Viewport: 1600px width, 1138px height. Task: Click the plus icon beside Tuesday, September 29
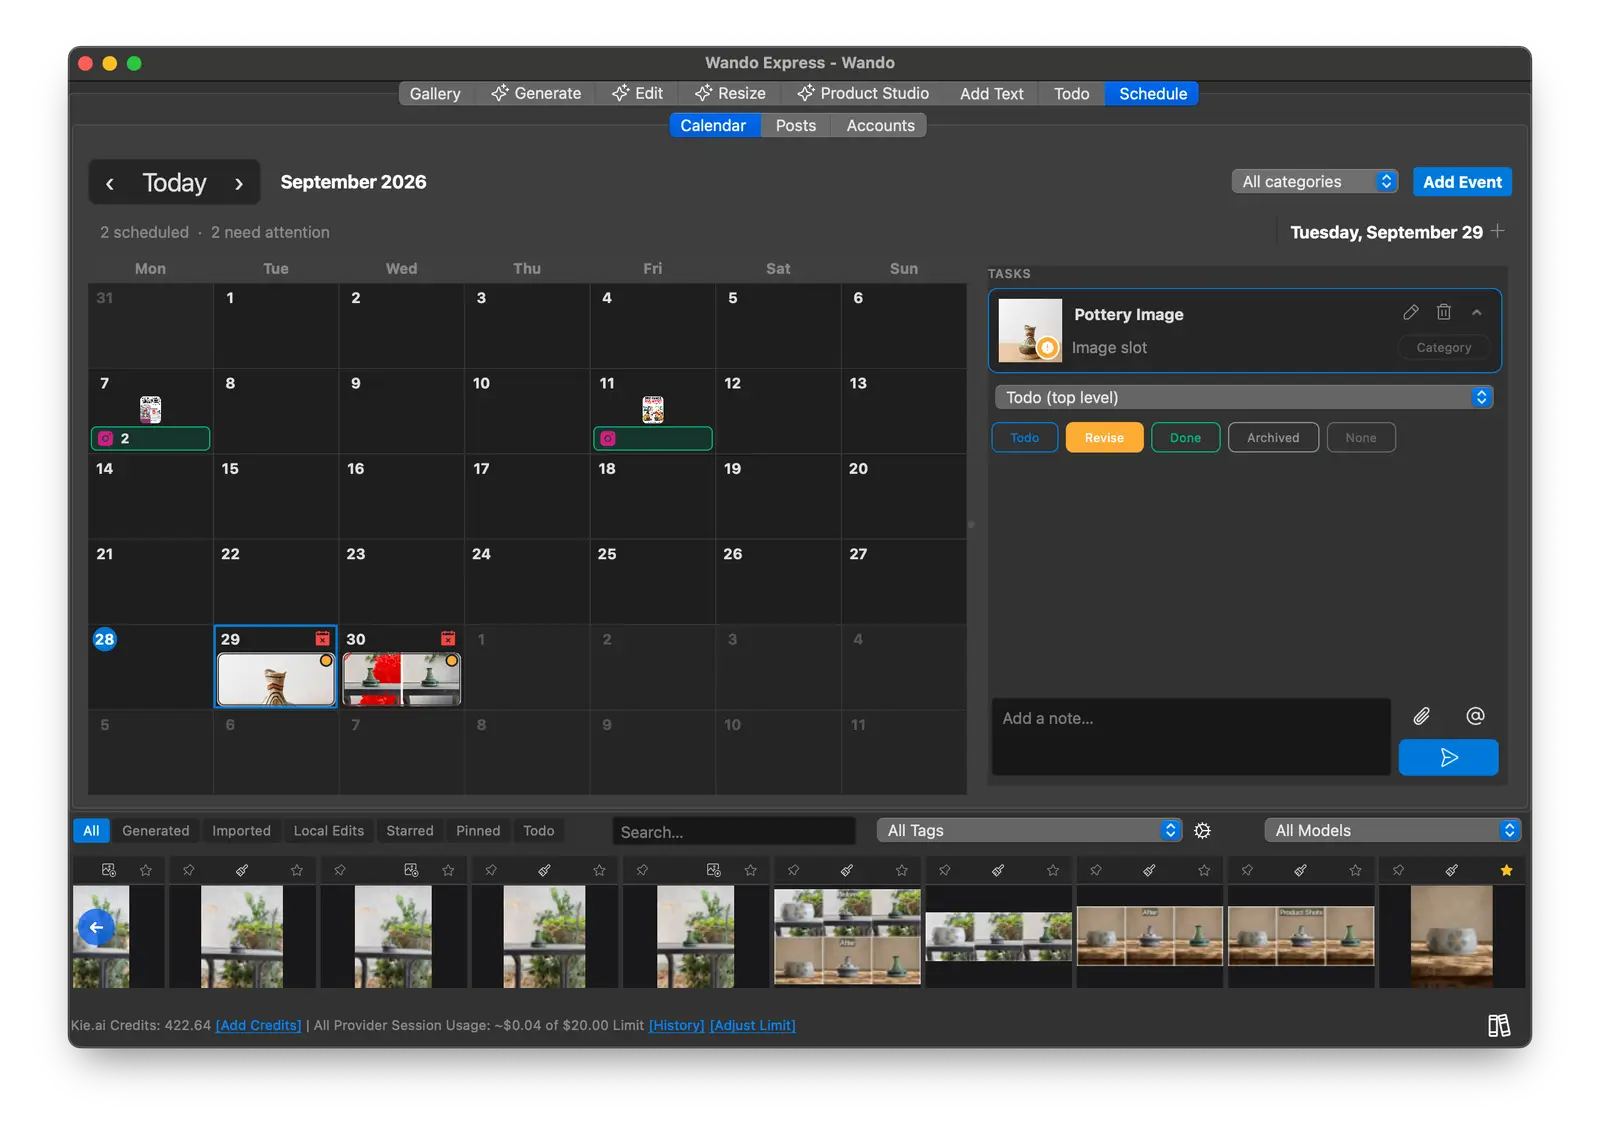pyautogui.click(x=1497, y=231)
